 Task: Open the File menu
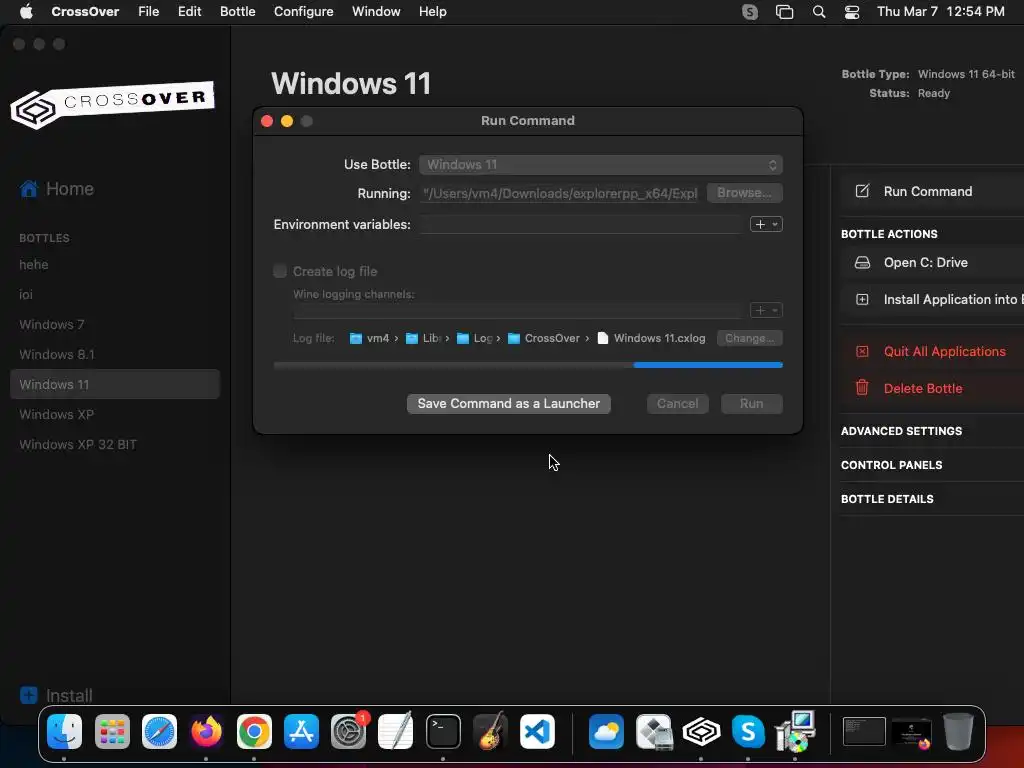148,12
